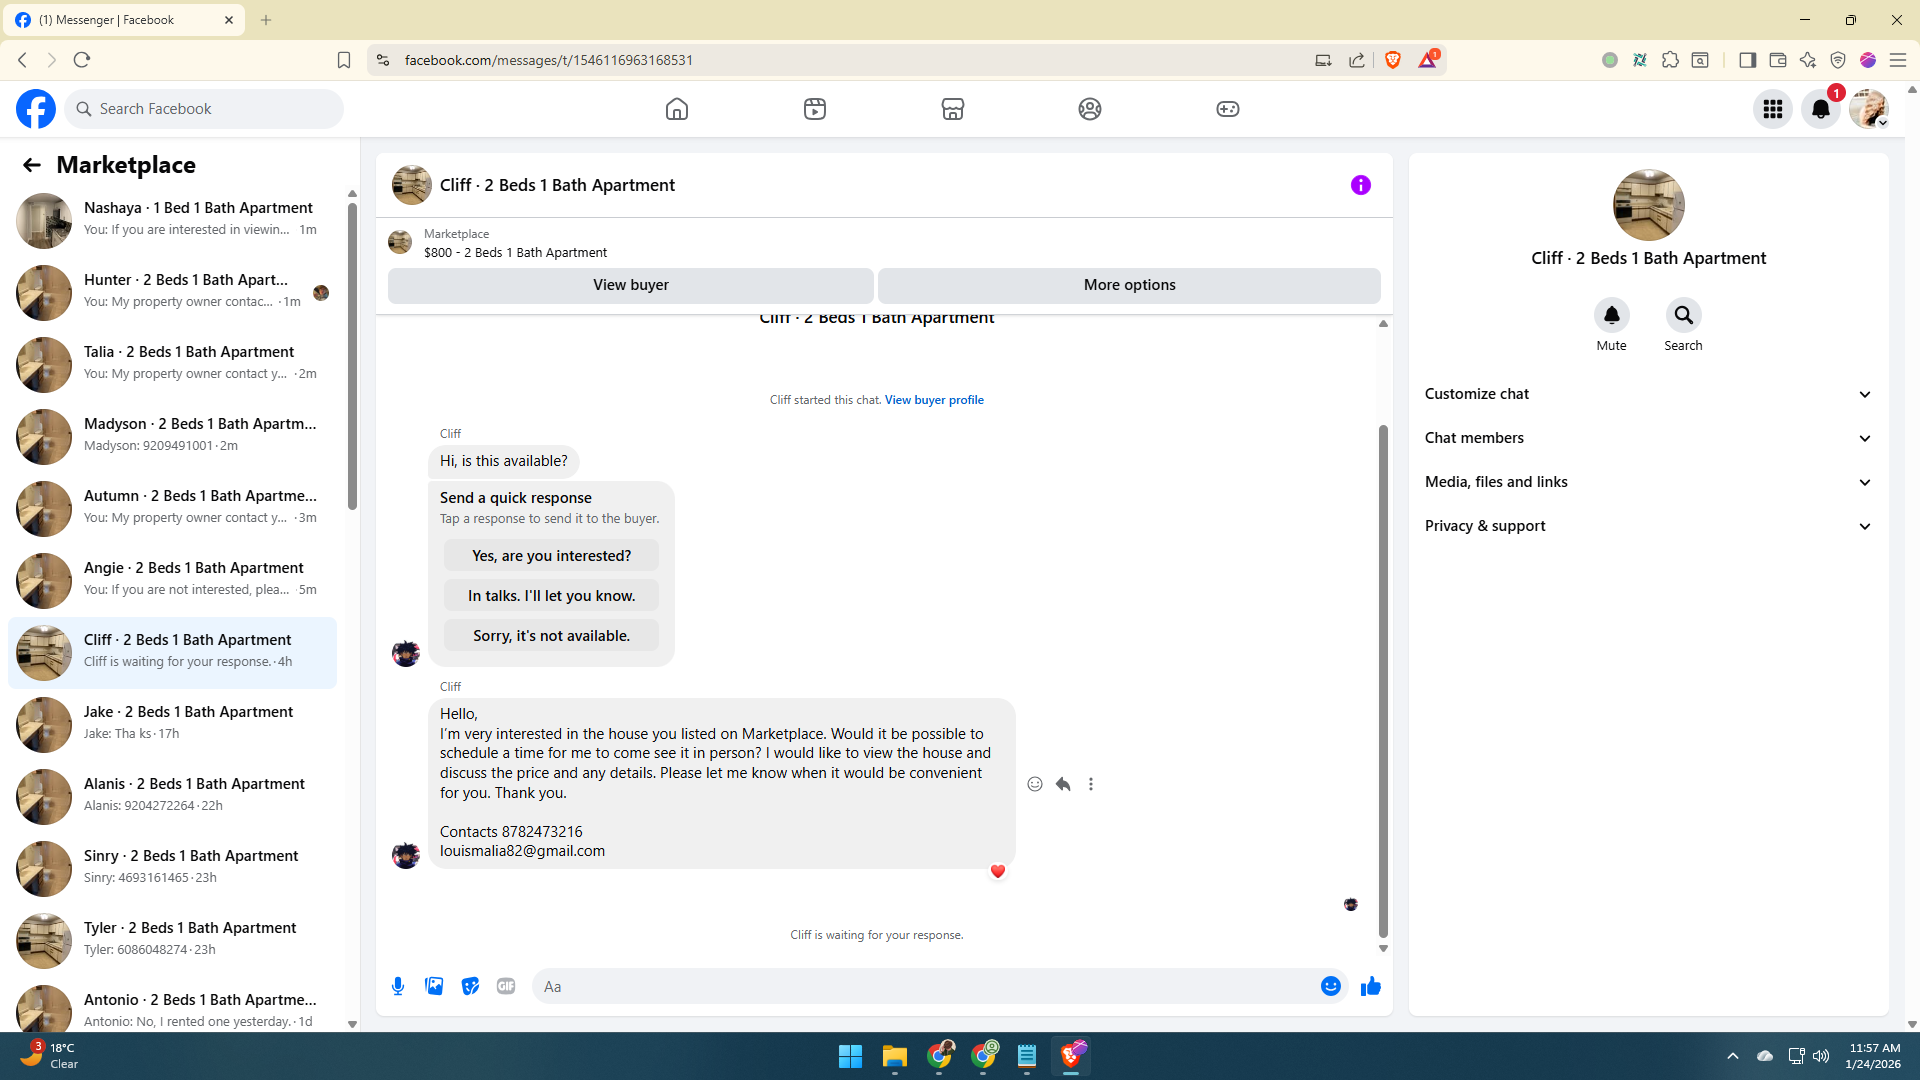1920x1080 pixels.
Task: Send a thumbs-up like
Action: 1370,986
